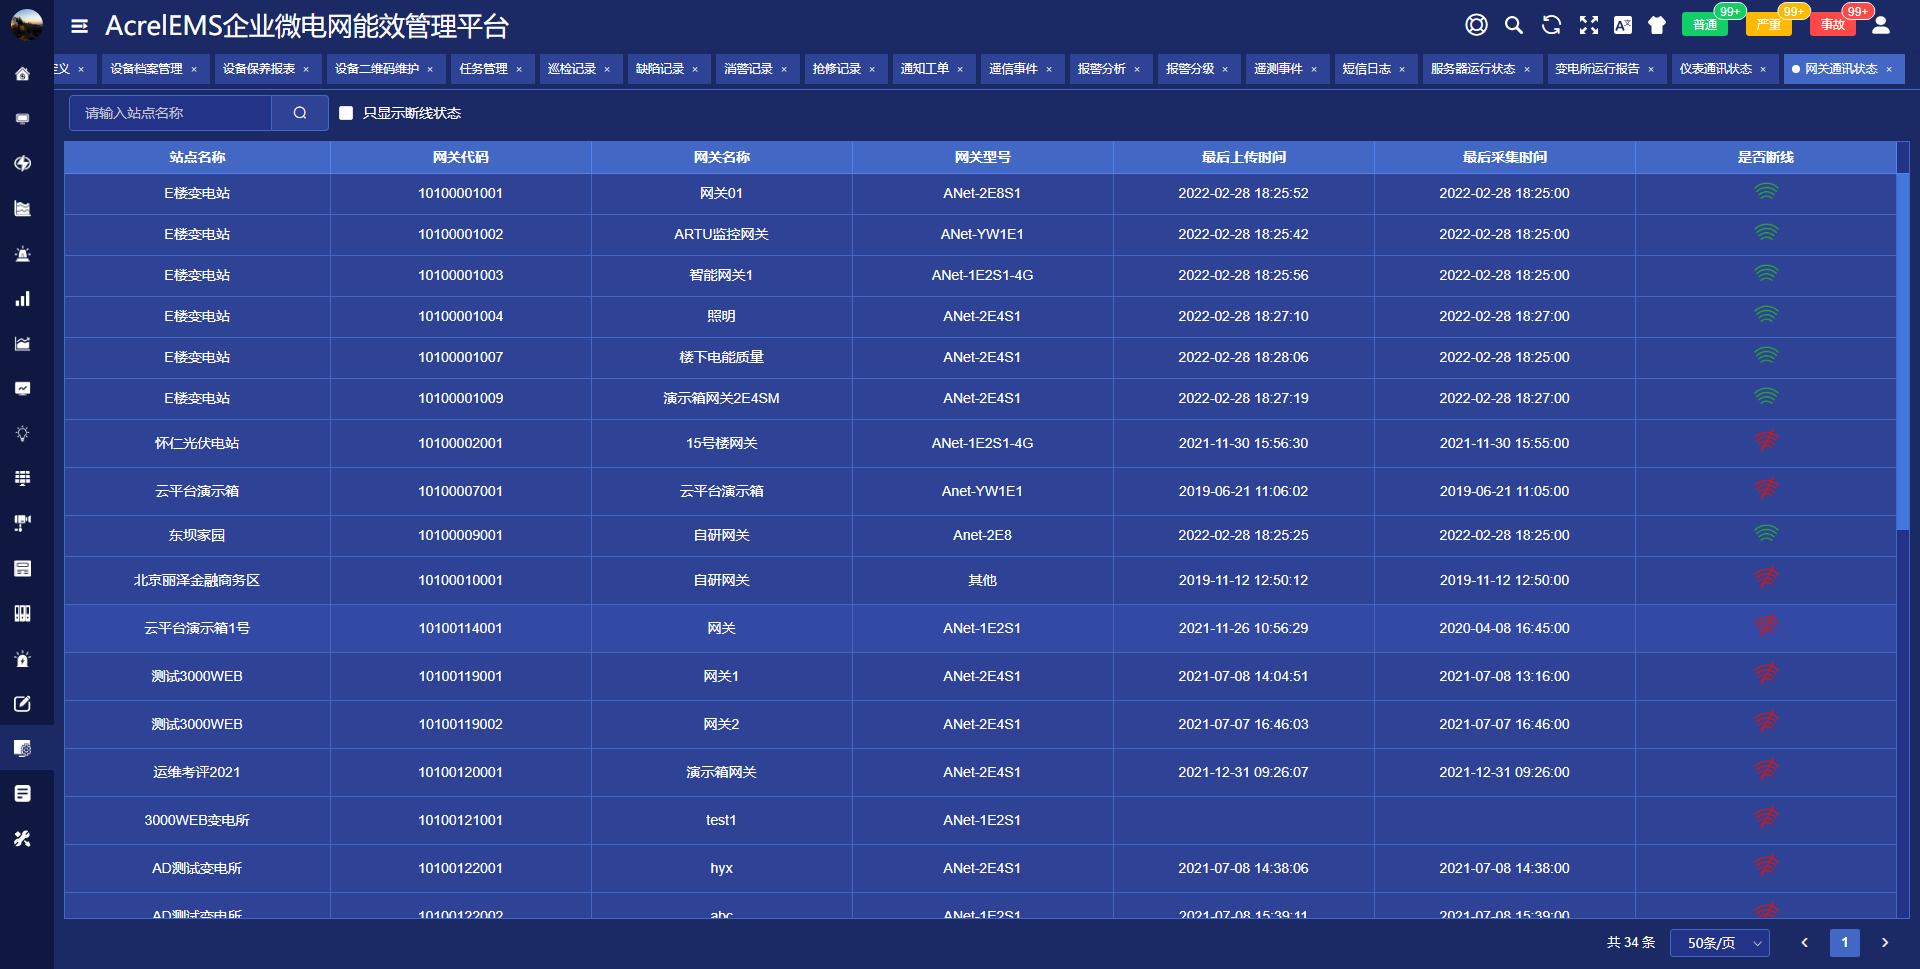Click the station name search input
1920x969 pixels.
click(x=170, y=113)
